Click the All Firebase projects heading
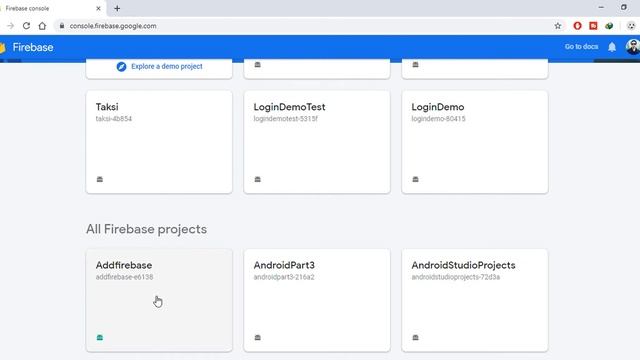 point(146,229)
